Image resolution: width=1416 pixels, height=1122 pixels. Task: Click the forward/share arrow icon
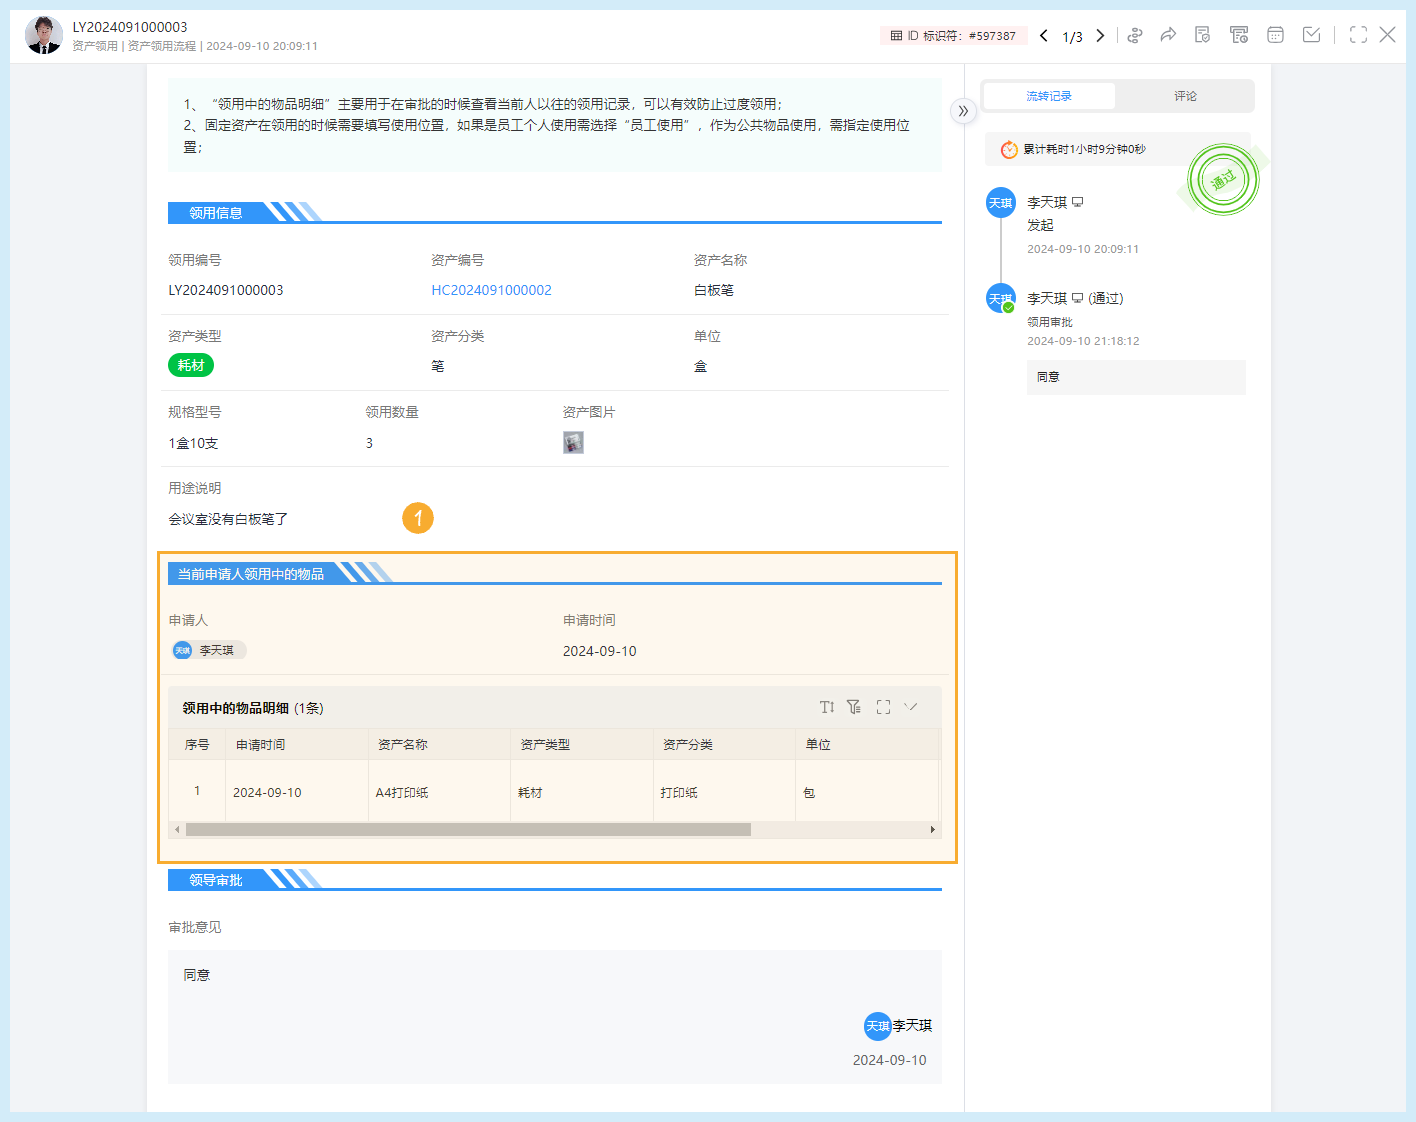(x=1168, y=34)
